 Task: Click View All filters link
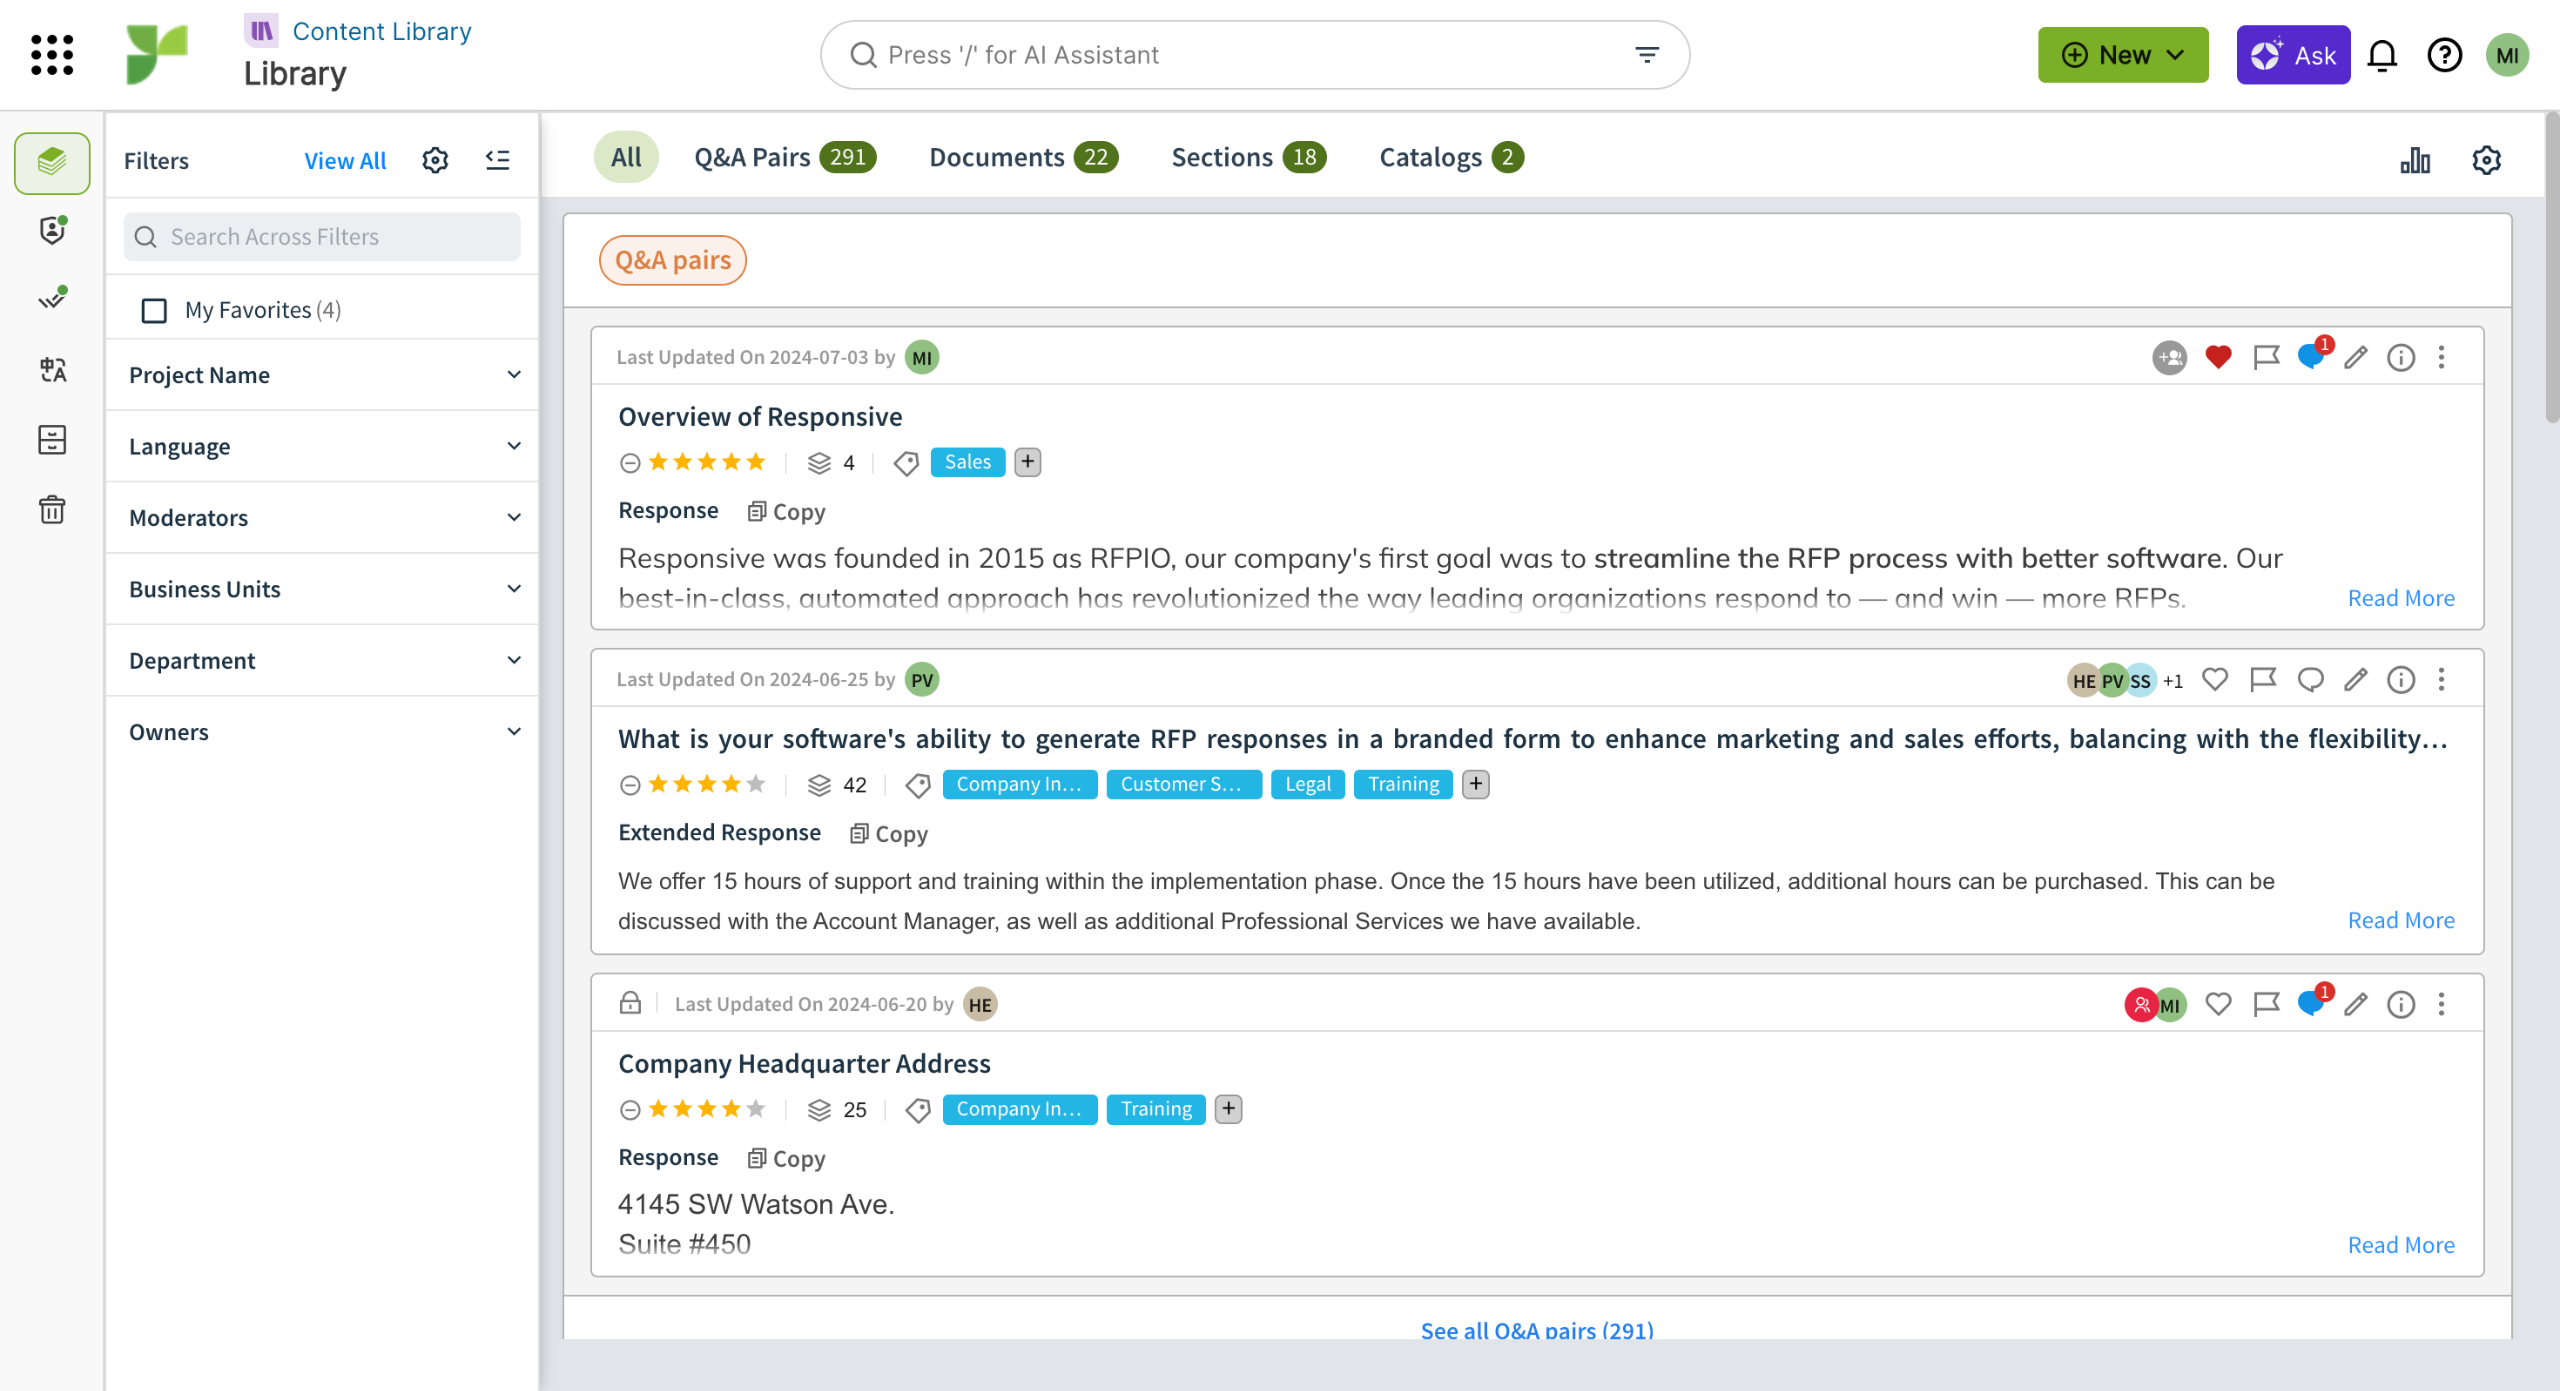click(344, 161)
